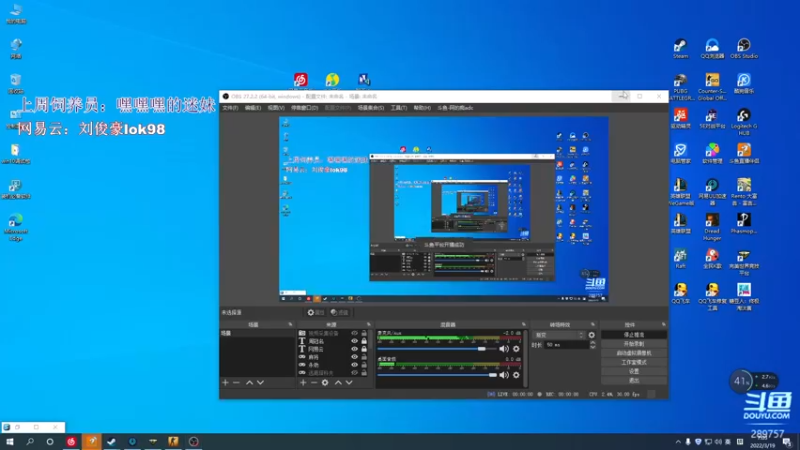Open microphone audio settings gear
The width and height of the screenshot is (800, 450).
coord(516,349)
